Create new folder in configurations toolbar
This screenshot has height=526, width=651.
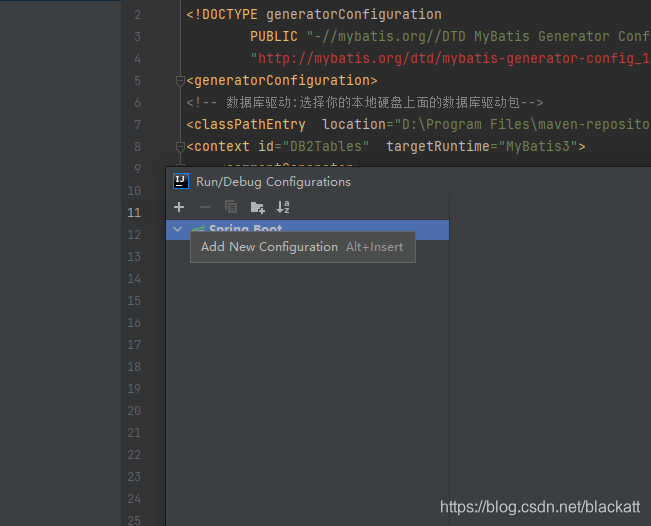tap(257, 207)
